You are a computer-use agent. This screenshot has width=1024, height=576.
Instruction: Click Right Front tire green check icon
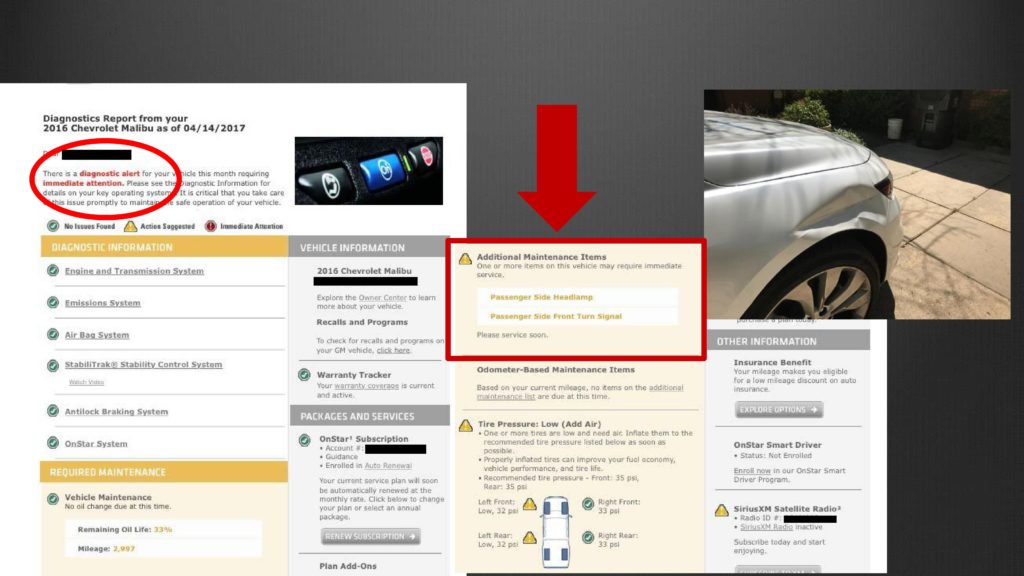(588, 504)
